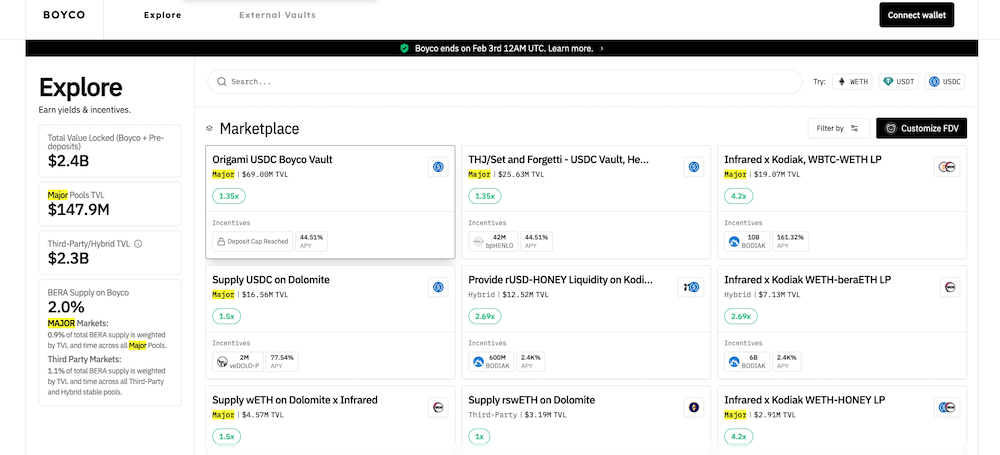Click the shield icon in the Boyco banner
This screenshot has width=1000, height=455.
[x=404, y=48]
